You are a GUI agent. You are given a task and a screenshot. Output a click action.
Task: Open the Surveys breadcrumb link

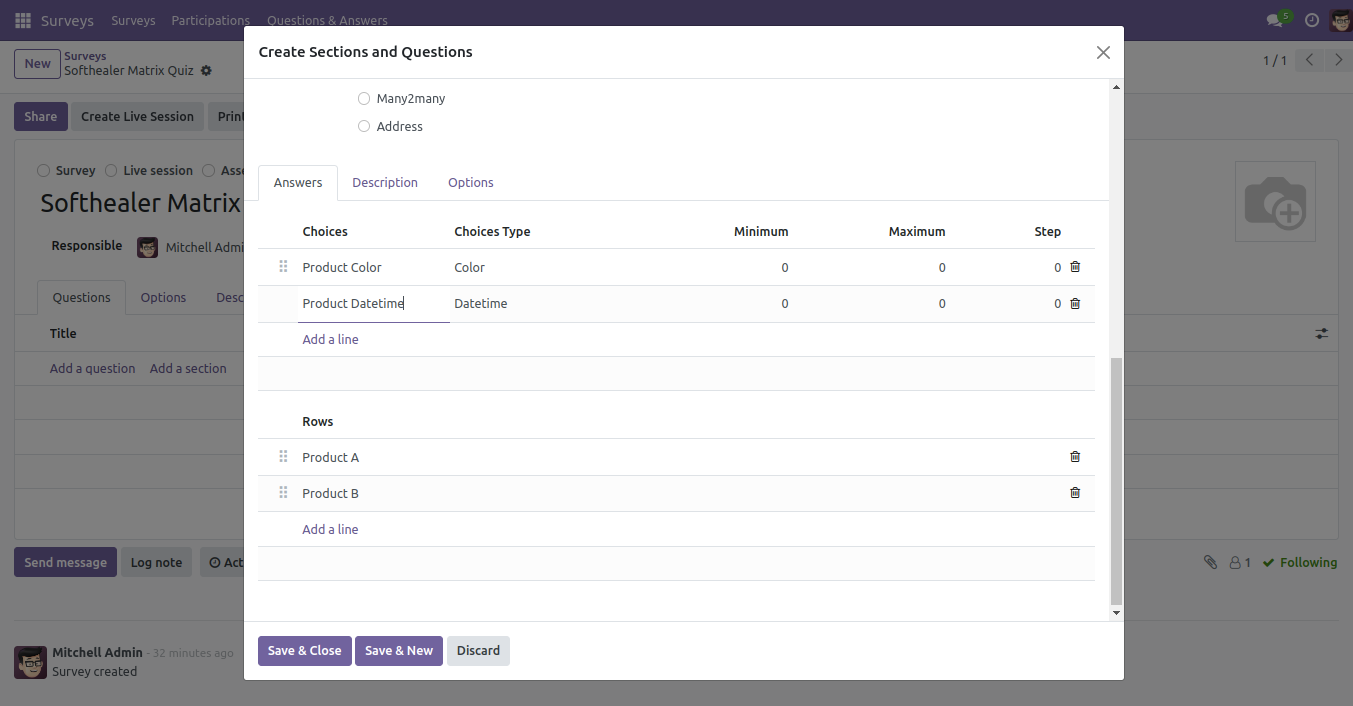click(x=85, y=56)
